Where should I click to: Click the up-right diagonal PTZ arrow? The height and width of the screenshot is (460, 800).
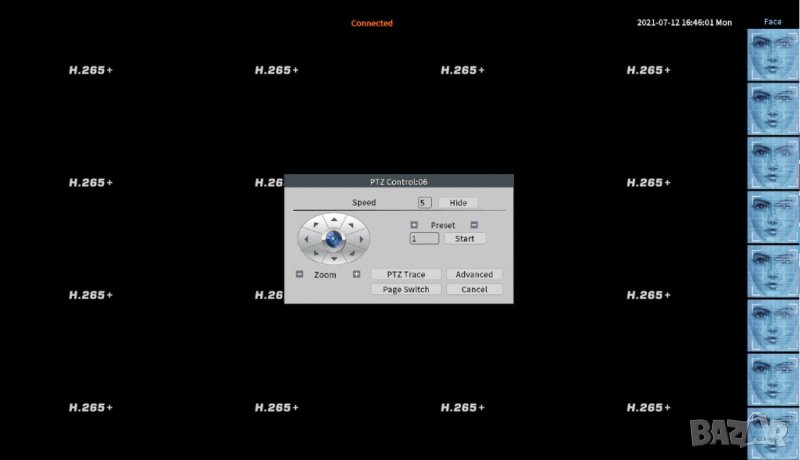(x=353, y=225)
